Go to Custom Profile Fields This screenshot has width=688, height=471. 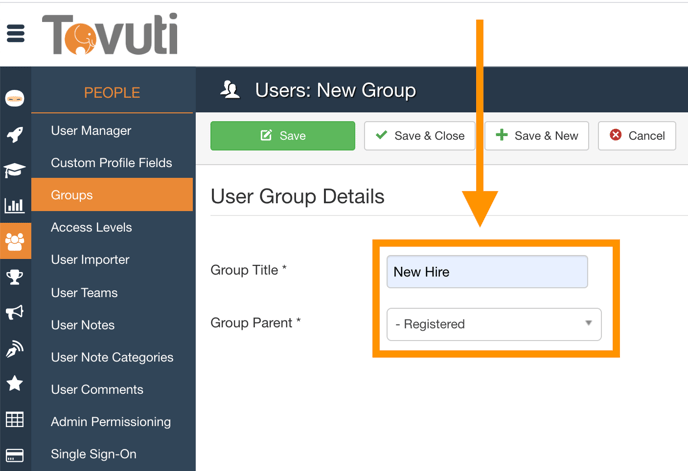pos(111,163)
